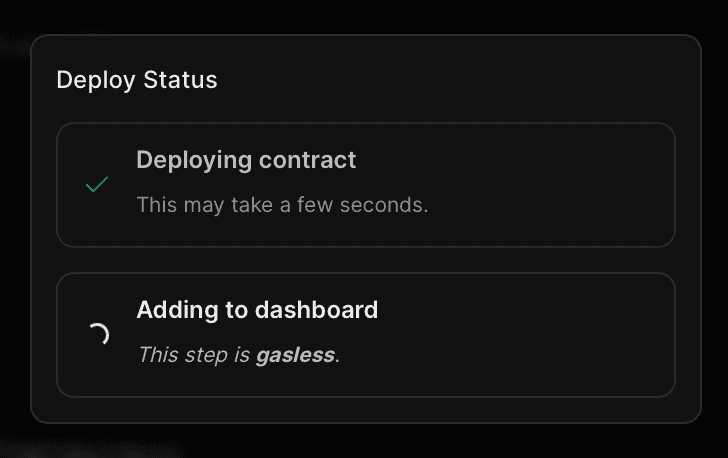Select the Adding to dashboard step title

tap(257, 310)
